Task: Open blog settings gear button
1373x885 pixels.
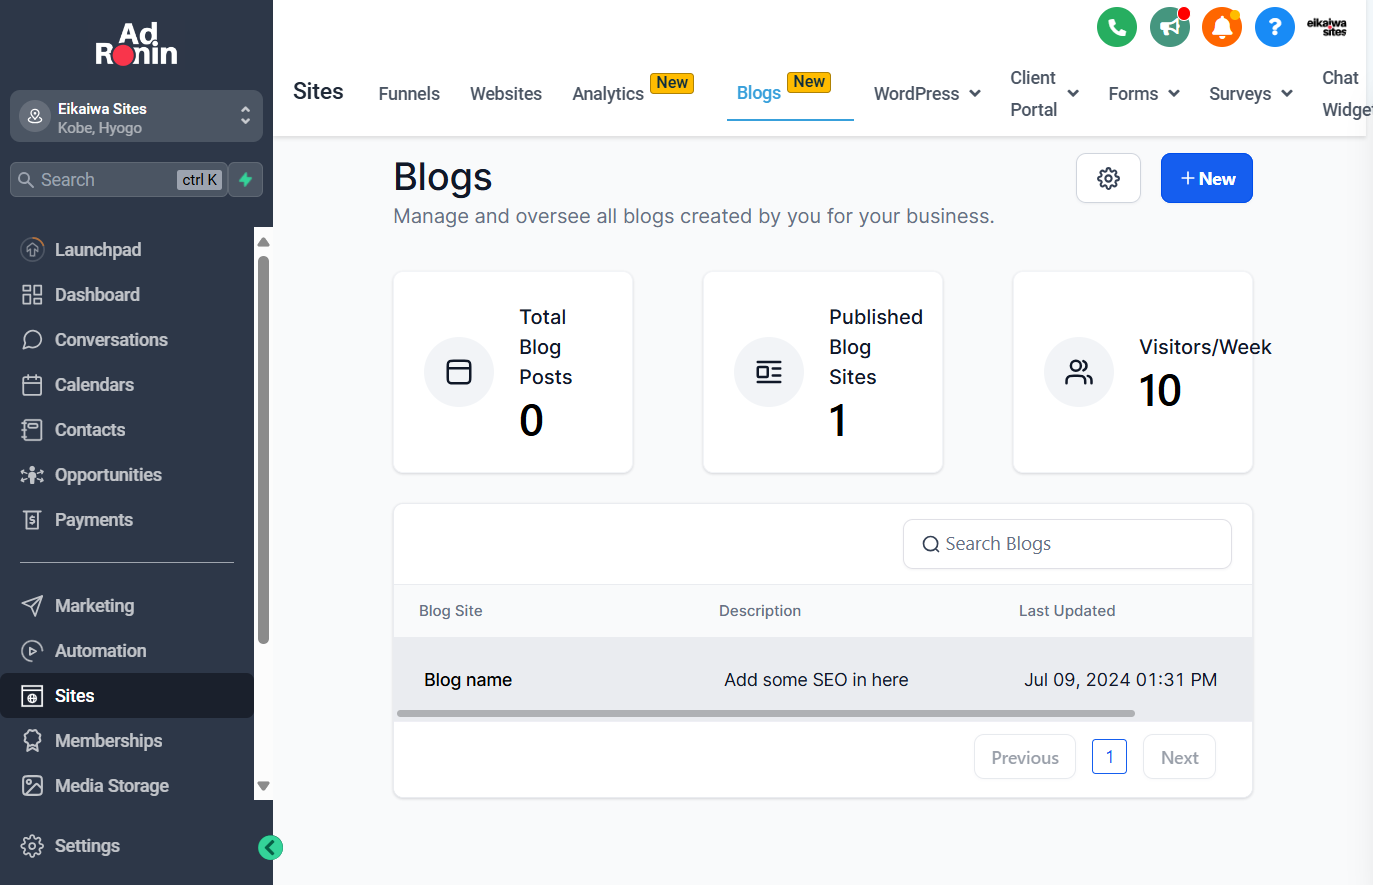Action: coord(1108,178)
